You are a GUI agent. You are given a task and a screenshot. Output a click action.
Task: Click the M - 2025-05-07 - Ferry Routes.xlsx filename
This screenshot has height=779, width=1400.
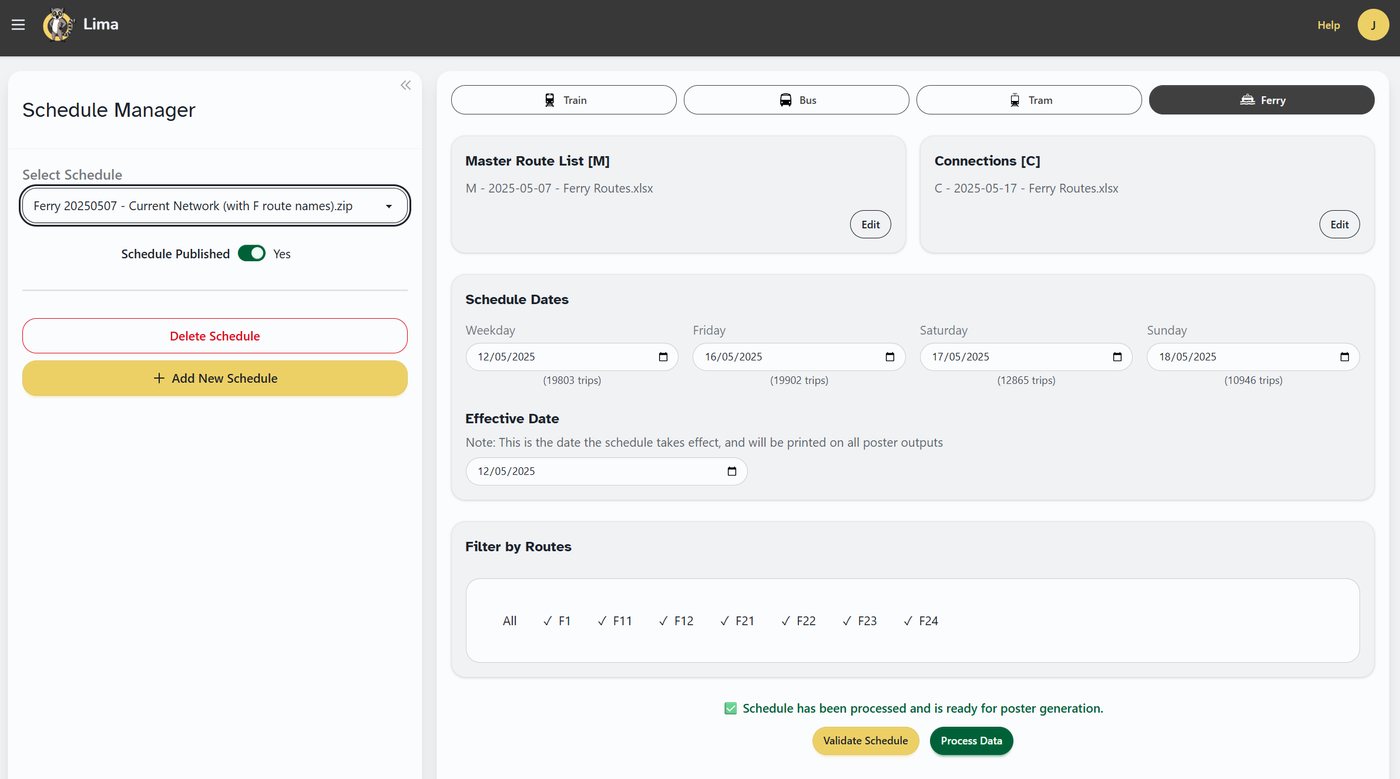(559, 188)
